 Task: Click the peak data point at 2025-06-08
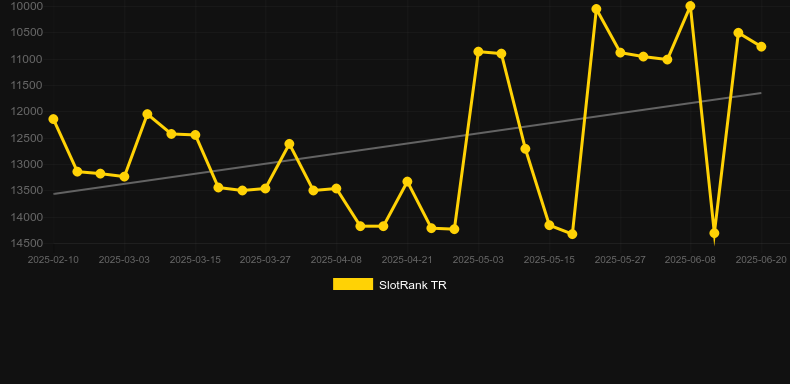point(690,6)
